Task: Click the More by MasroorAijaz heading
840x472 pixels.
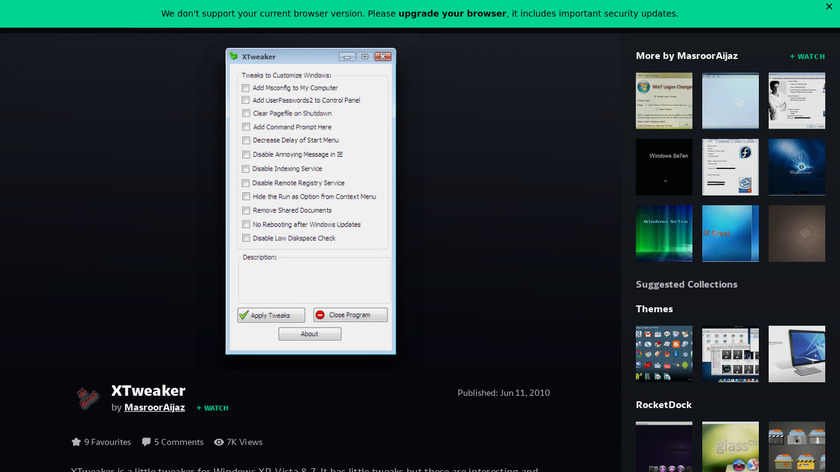Action: tap(687, 56)
